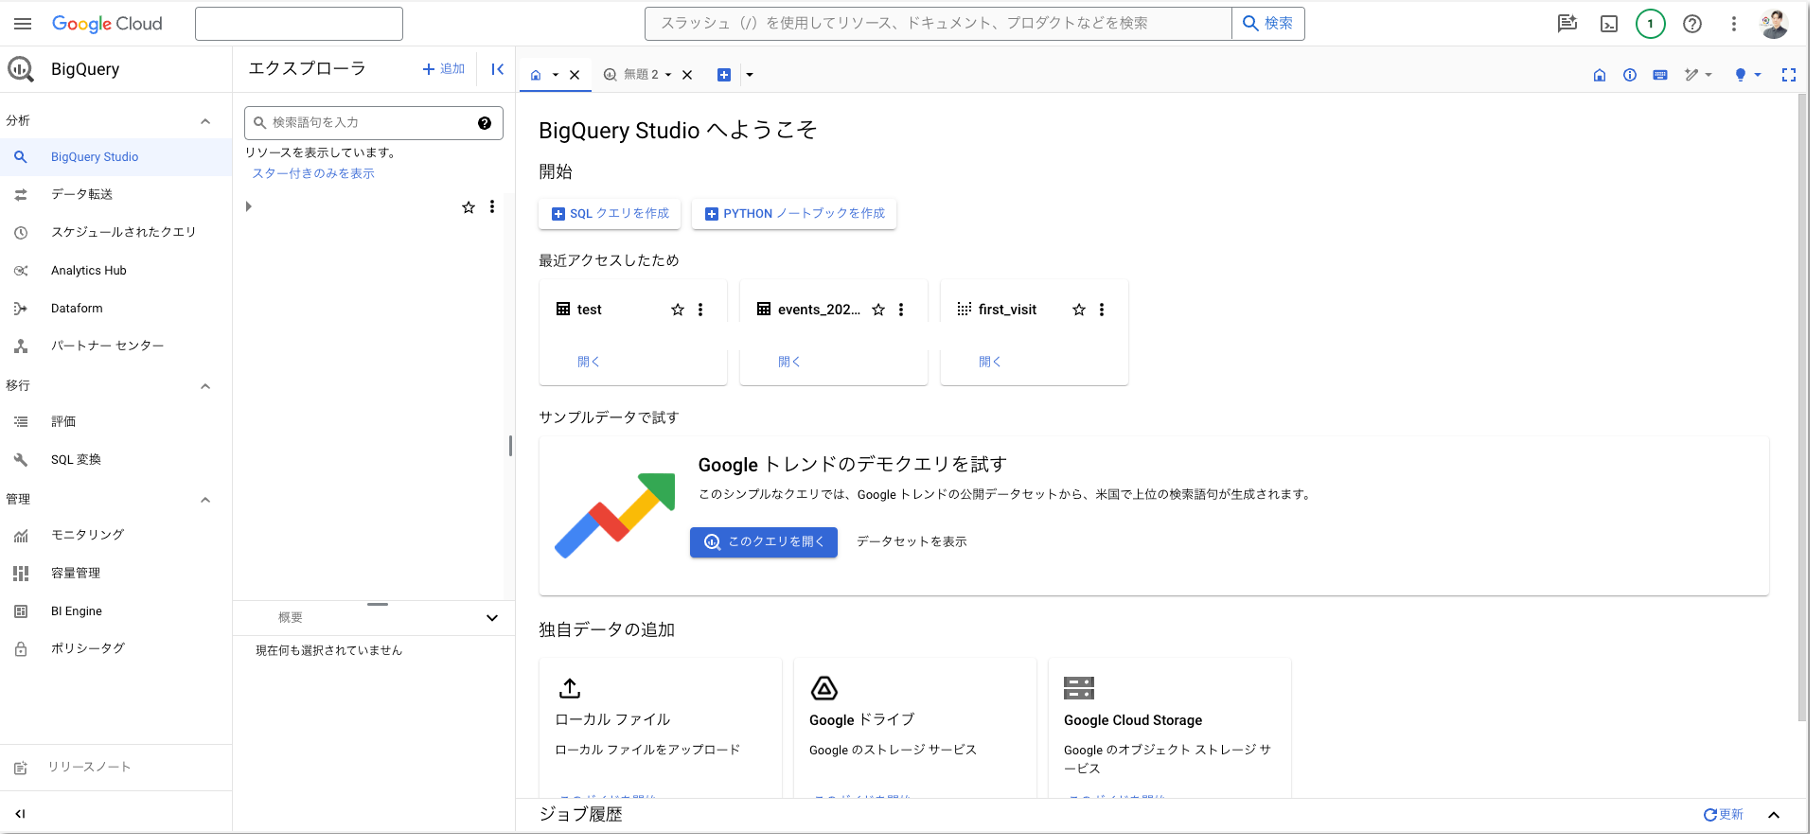This screenshot has height=834, width=1810.
Task: Click the search help icon in Explorer
Action: [x=484, y=123]
